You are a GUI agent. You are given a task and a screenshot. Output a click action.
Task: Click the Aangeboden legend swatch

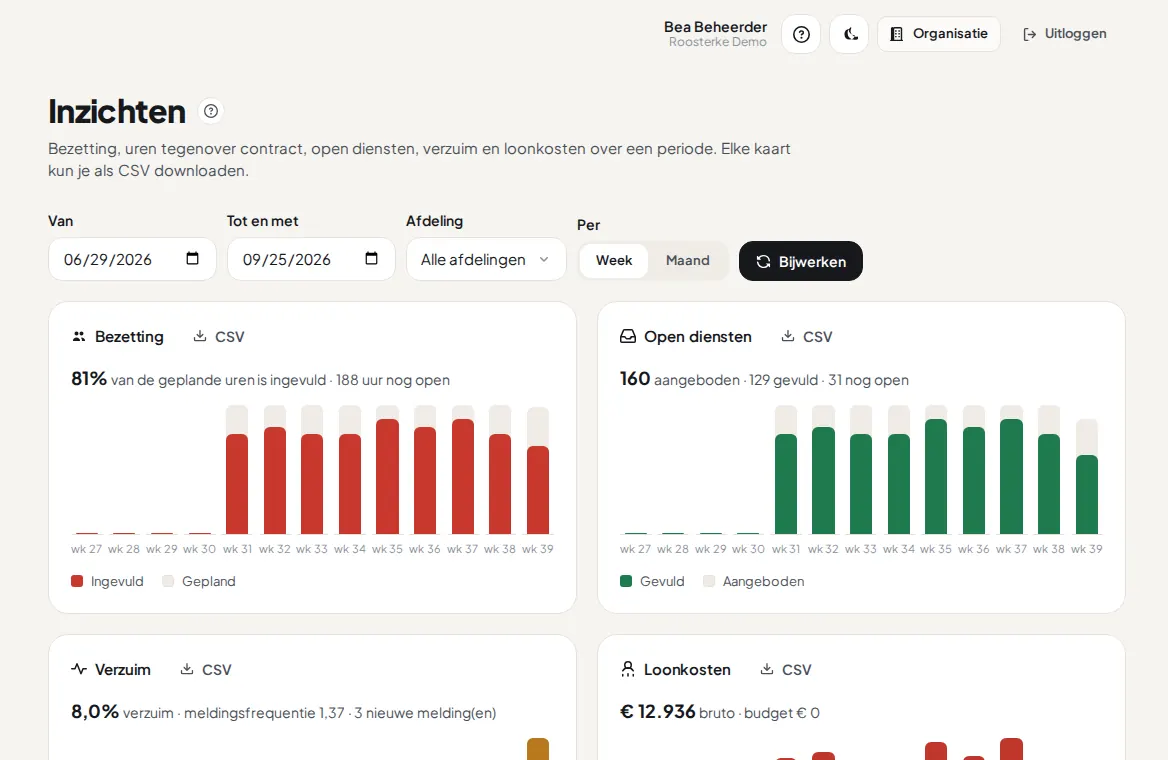[708, 581]
